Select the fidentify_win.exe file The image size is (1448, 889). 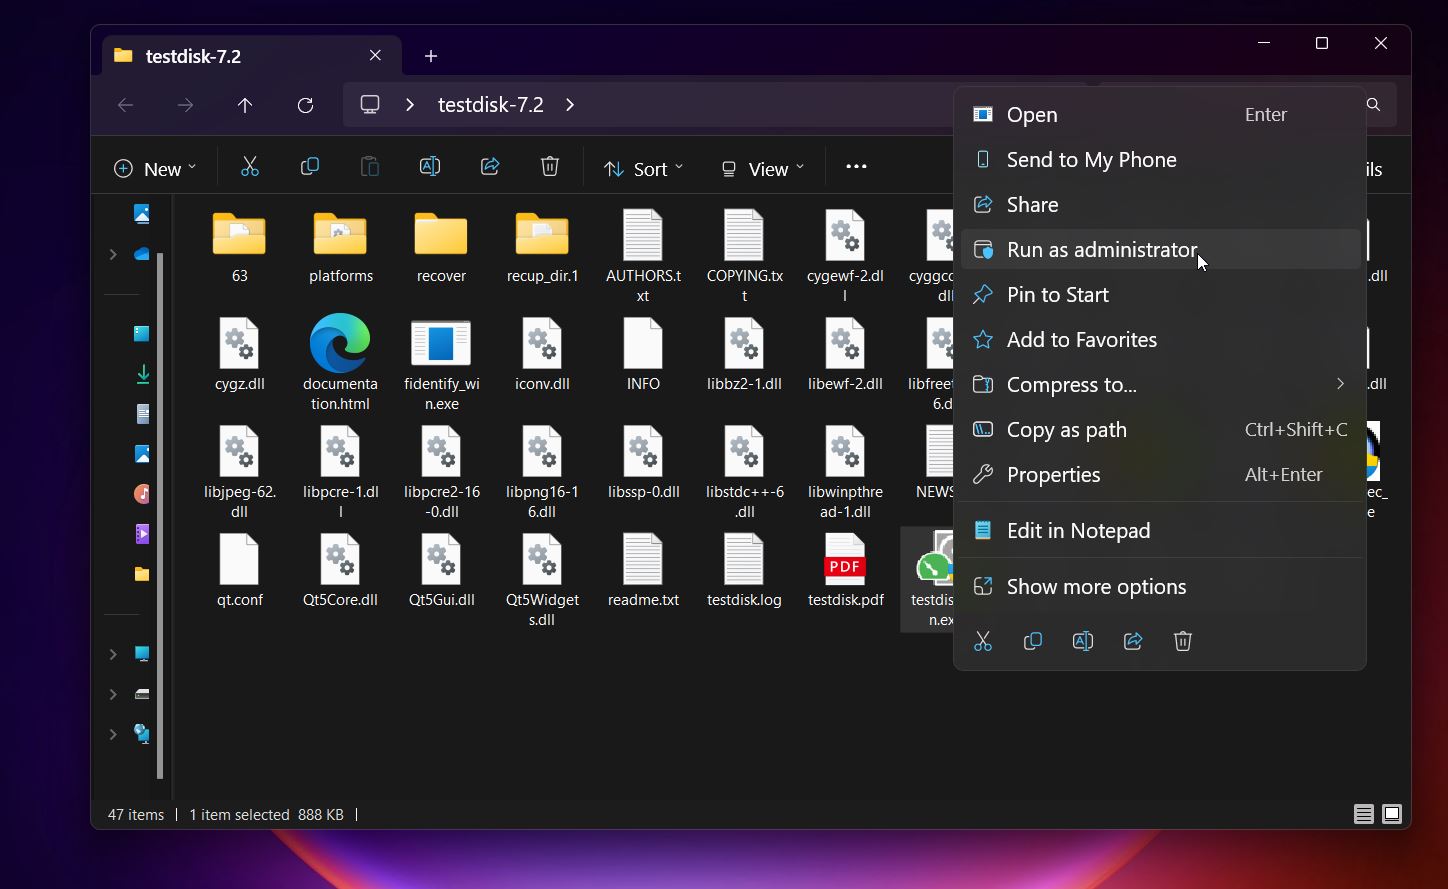coord(441,363)
